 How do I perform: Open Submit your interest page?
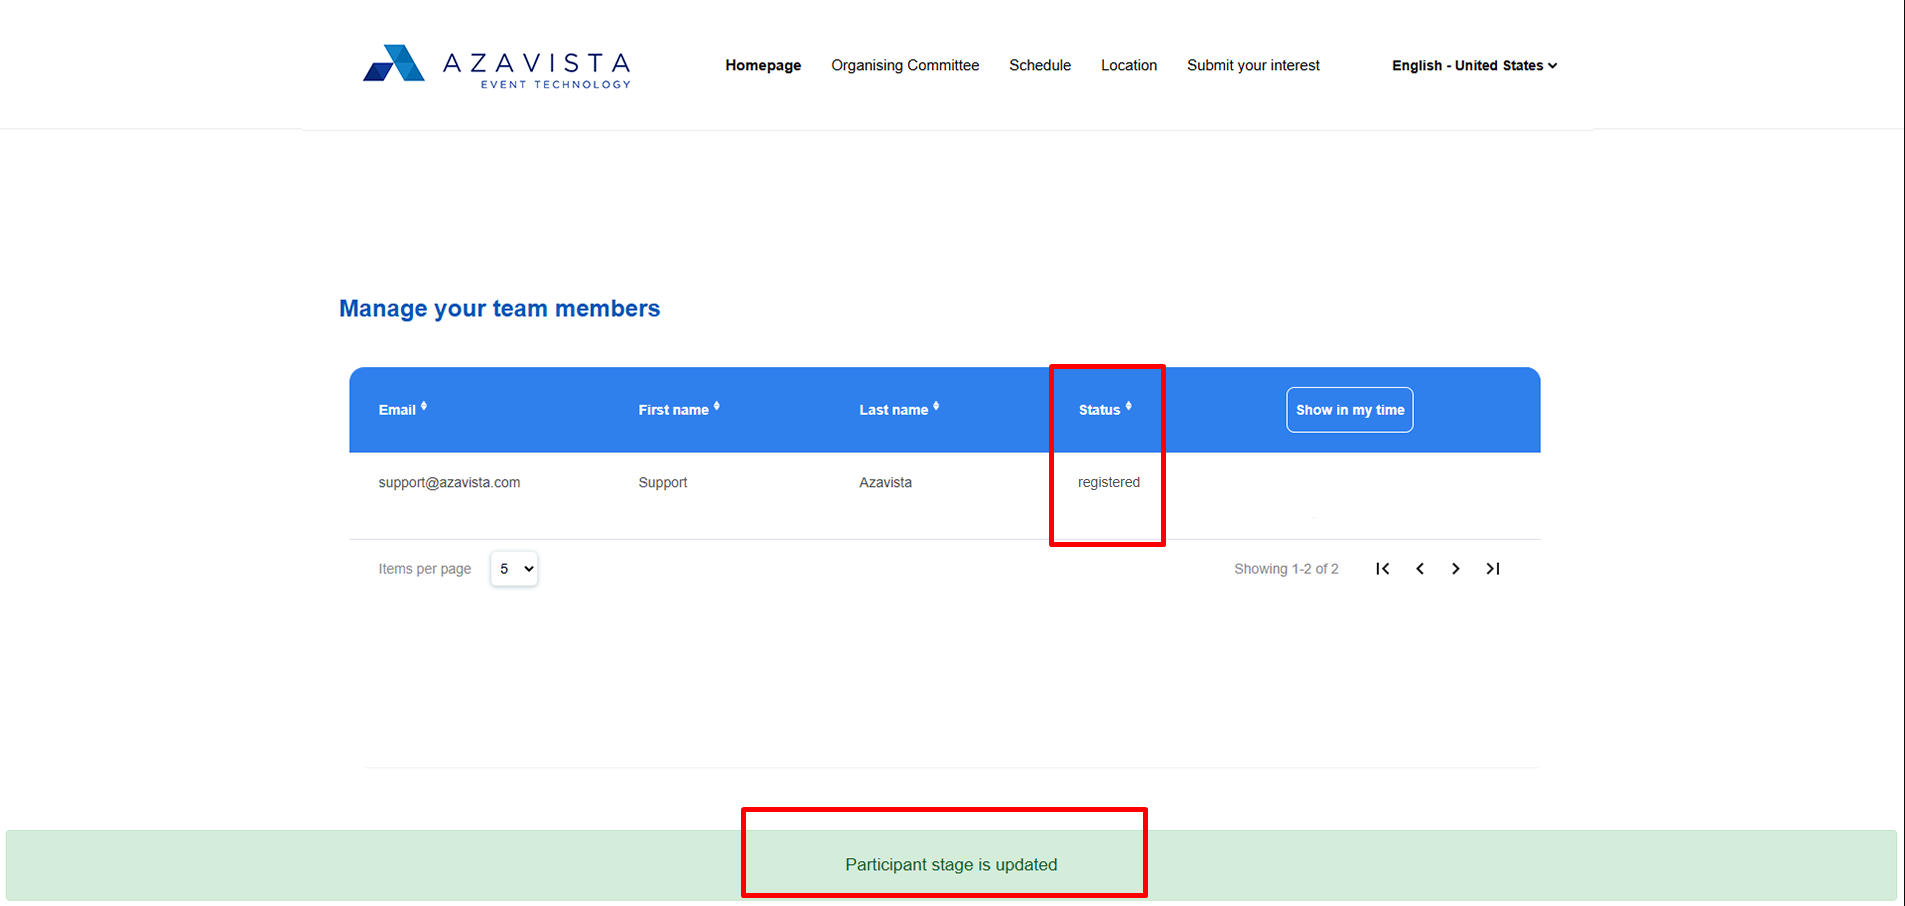coord(1253,65)
